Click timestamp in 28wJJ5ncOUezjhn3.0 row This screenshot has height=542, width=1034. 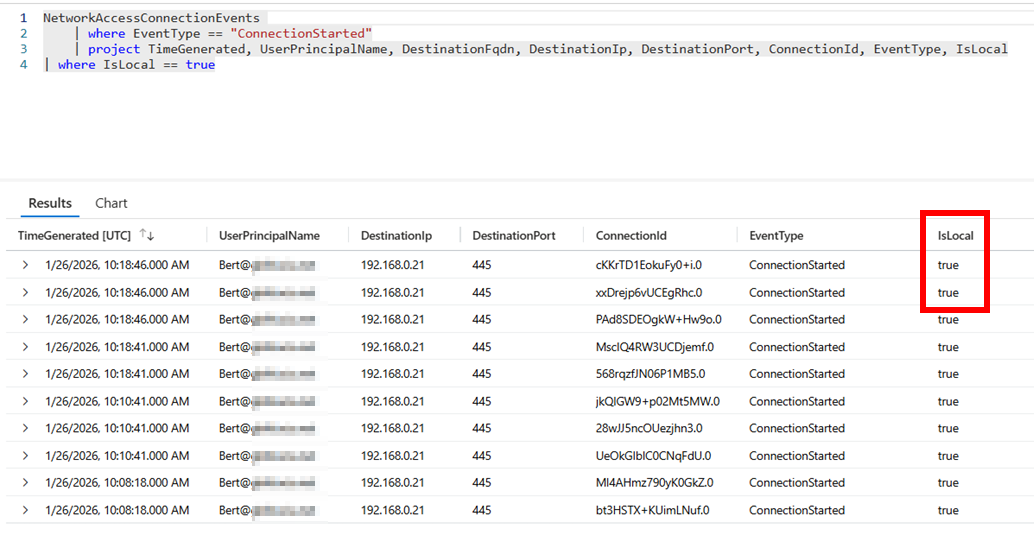tap(117, 429)
